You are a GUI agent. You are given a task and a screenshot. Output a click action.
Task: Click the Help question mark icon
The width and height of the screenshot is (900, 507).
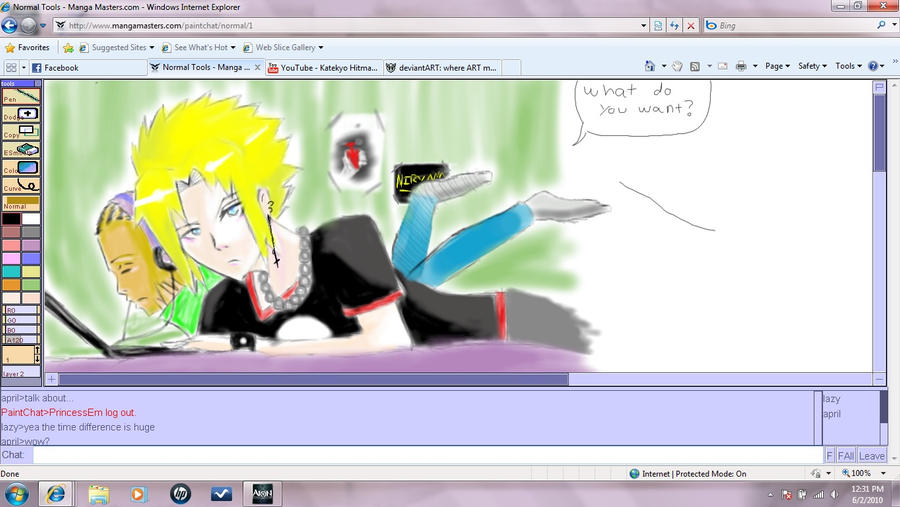[x=873, y=66]
